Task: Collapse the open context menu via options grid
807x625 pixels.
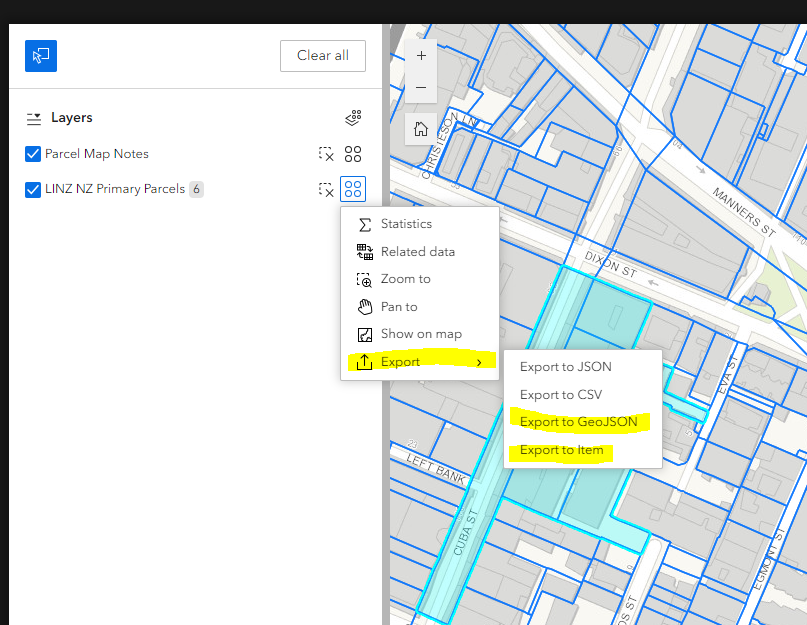Action: point(352,189)
